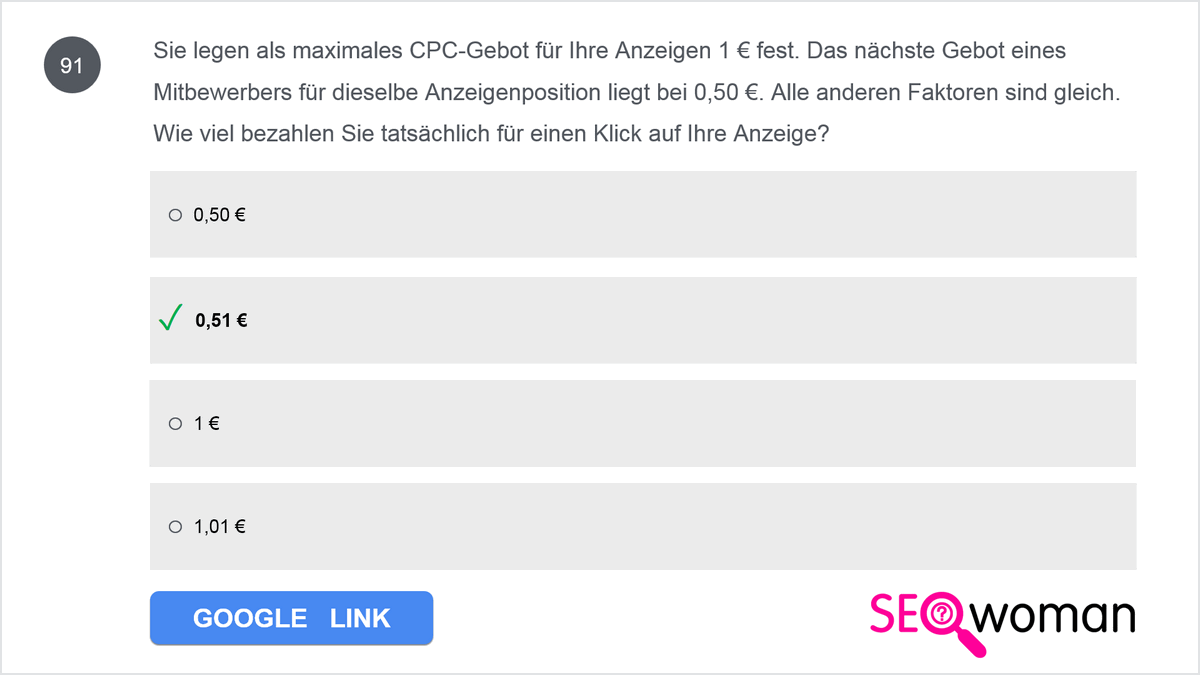Click the 0,50 € answer label text

219,215
